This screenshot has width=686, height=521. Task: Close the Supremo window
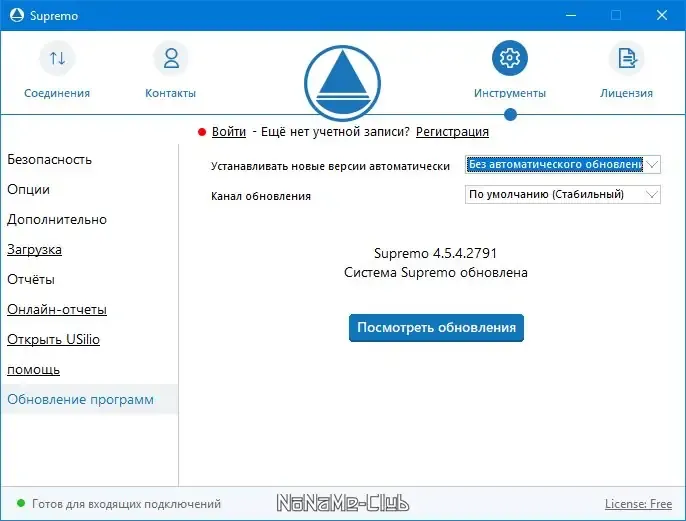tap(662, 15)
